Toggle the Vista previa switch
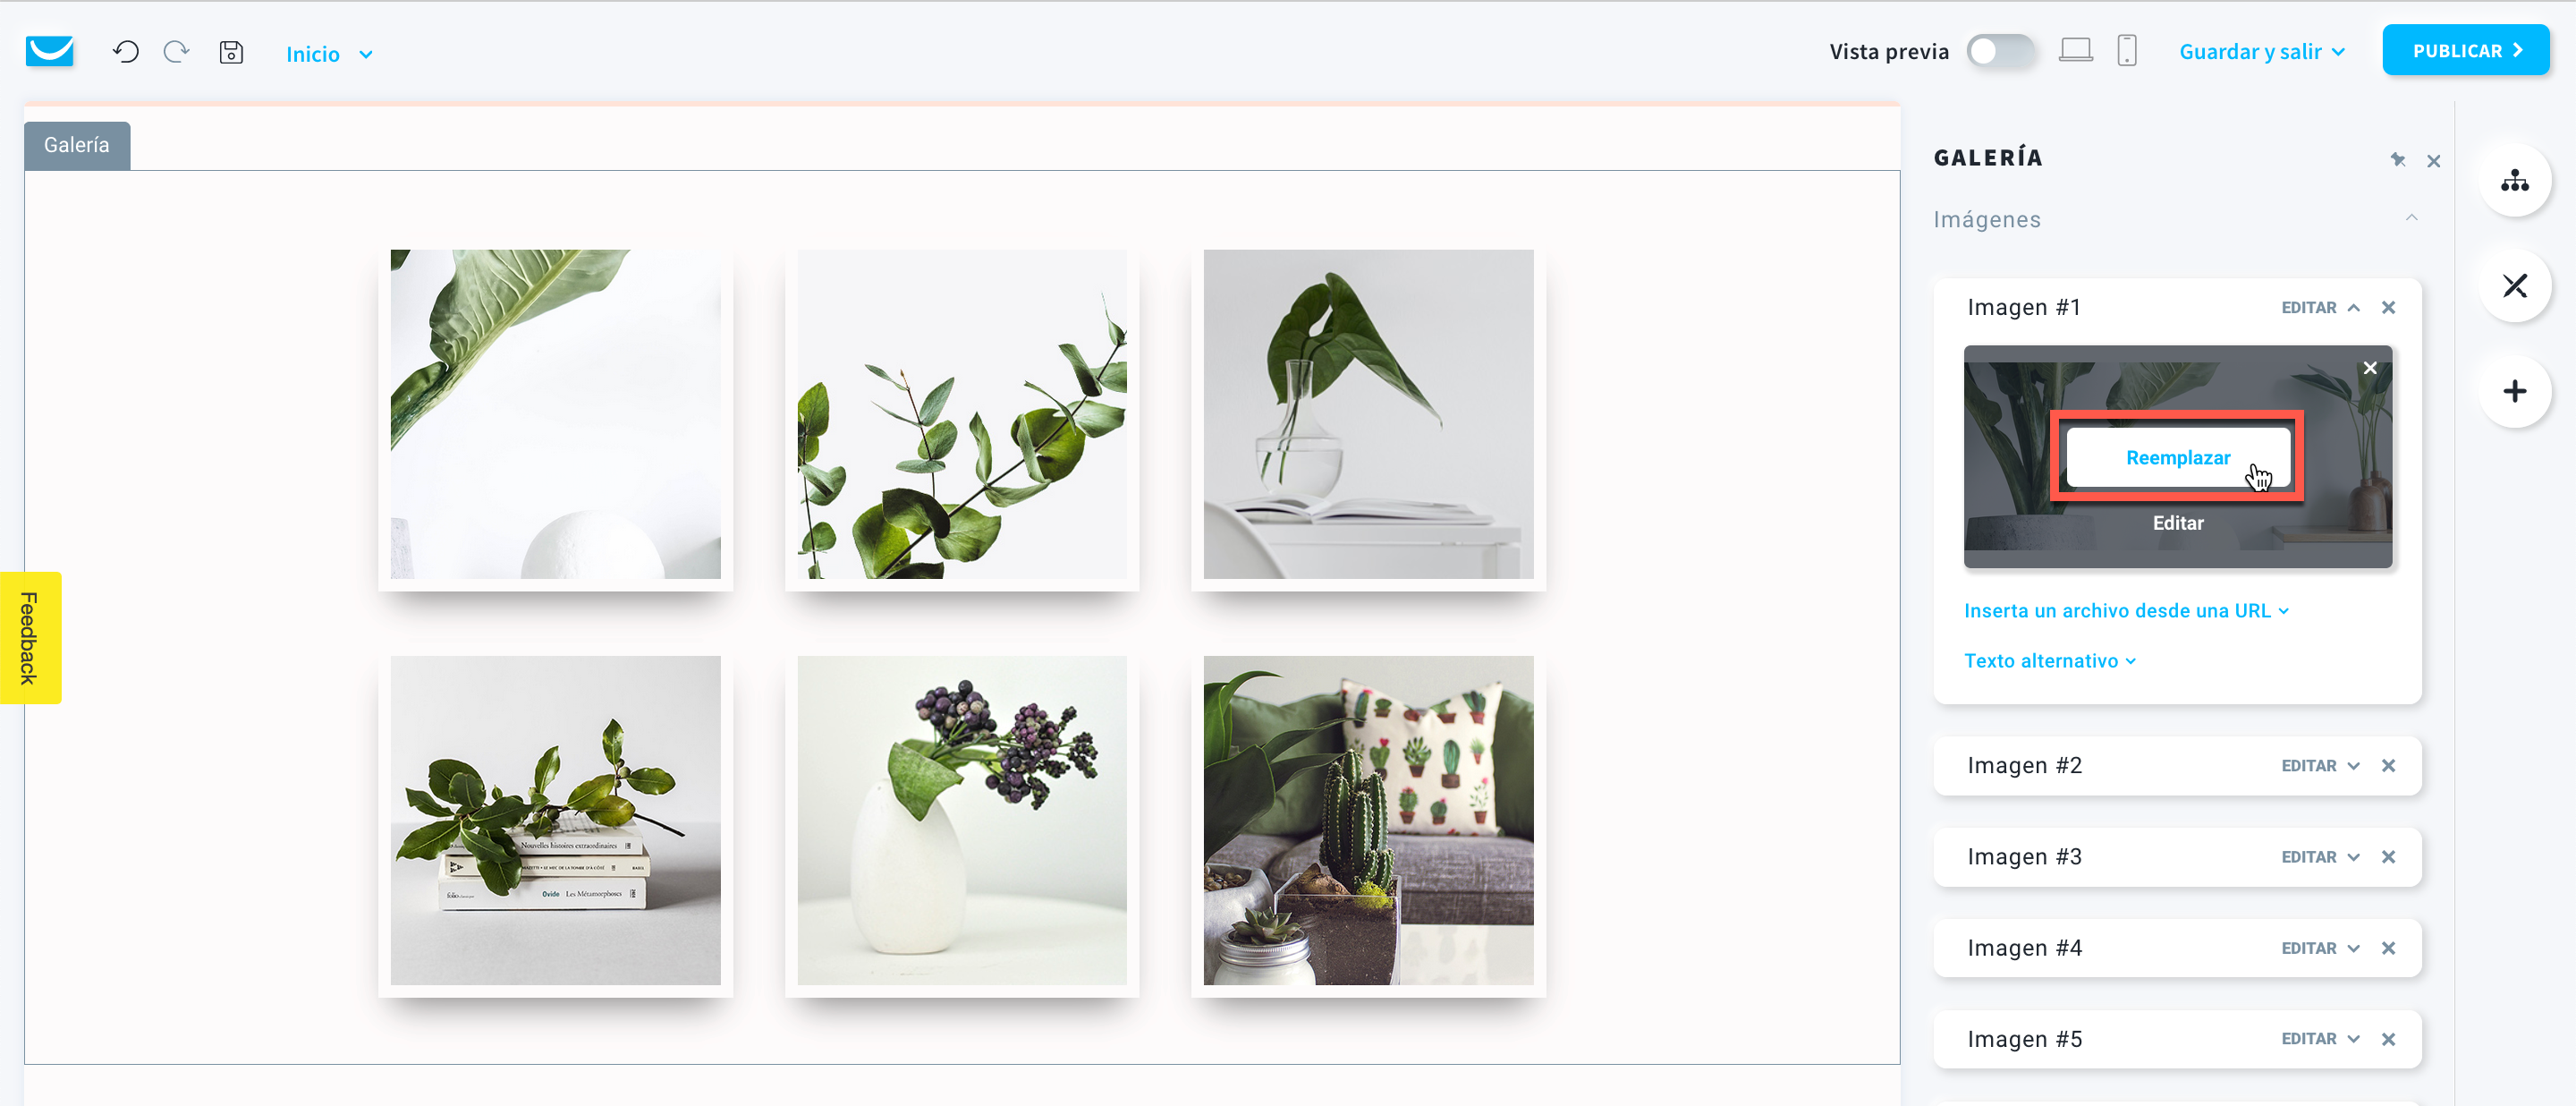 (2000, 51)
